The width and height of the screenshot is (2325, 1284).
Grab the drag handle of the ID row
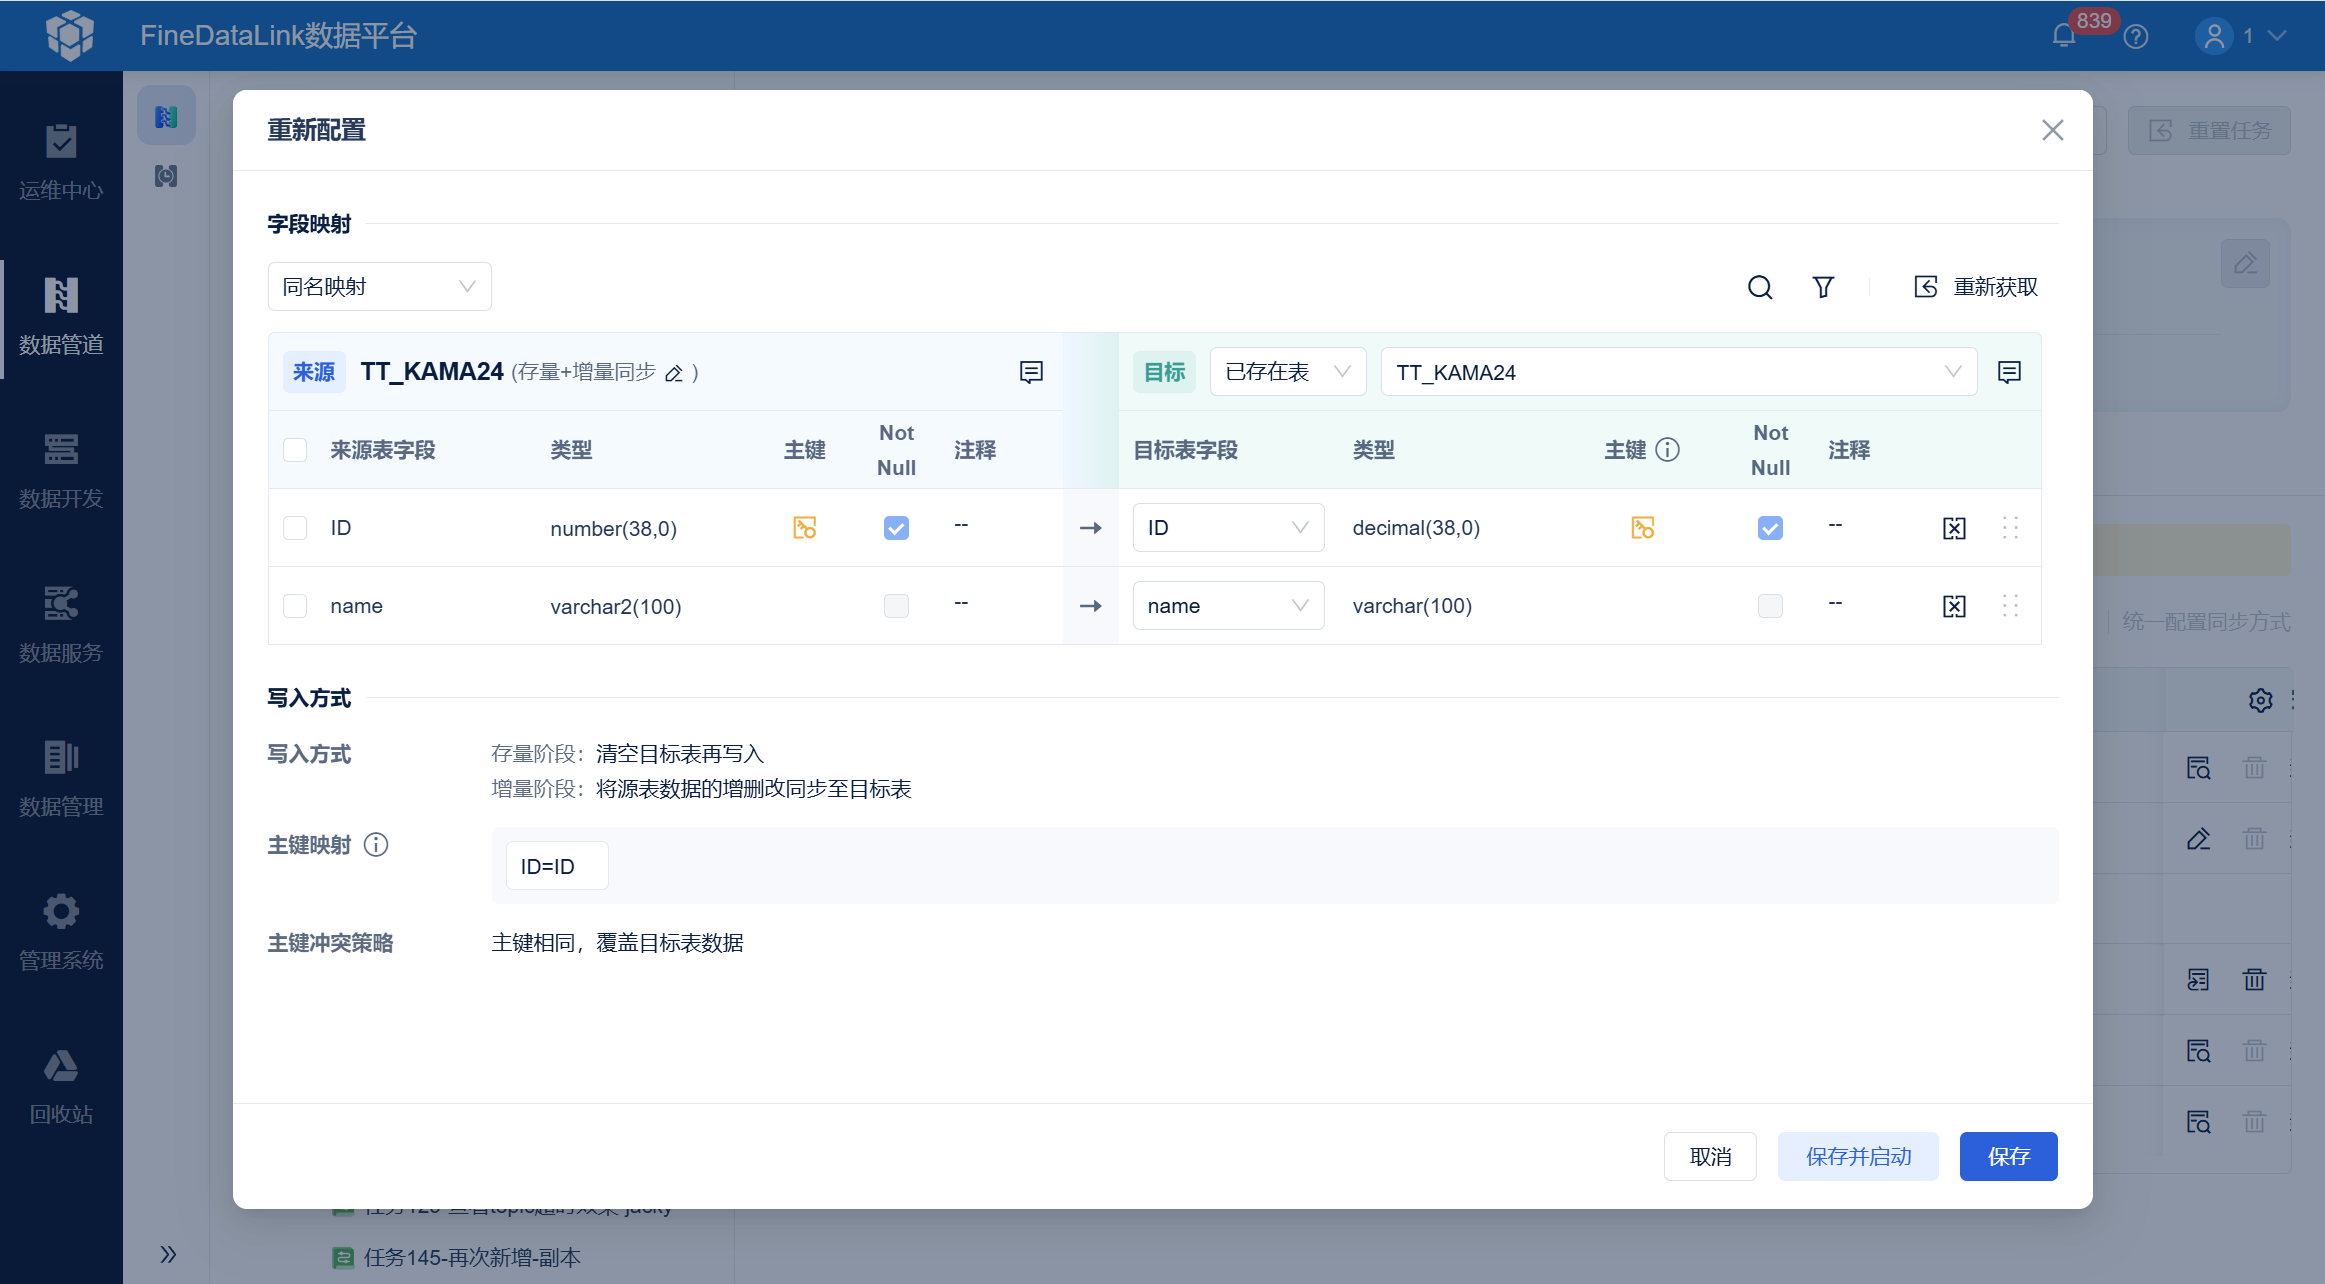pos(2010,528)
